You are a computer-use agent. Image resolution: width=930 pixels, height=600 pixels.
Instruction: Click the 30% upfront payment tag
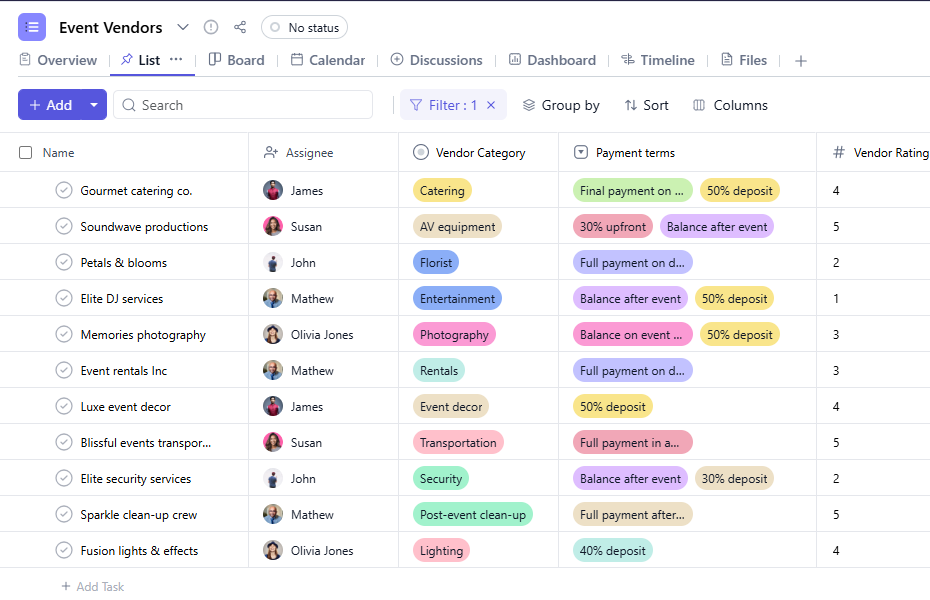pyautogui.click(x=613, y=226)
